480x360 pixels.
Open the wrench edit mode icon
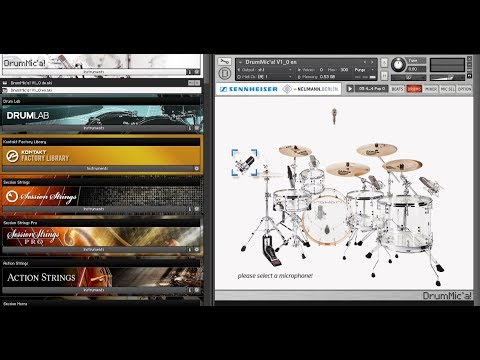point(224,62)
